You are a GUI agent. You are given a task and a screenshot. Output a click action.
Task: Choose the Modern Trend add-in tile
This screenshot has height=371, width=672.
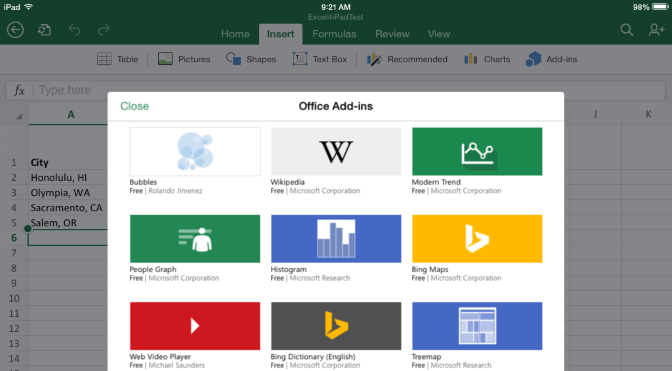tap(477, 151)
